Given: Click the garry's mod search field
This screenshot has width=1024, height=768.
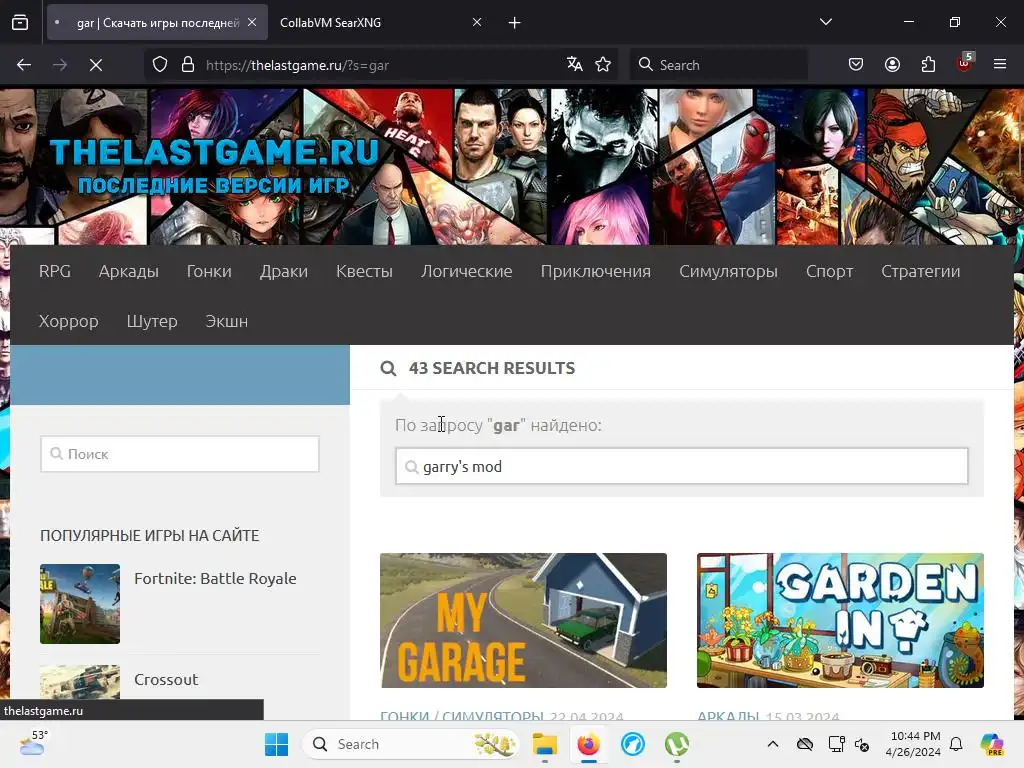Looking at the screenshot, I should (x=682, y=466).
